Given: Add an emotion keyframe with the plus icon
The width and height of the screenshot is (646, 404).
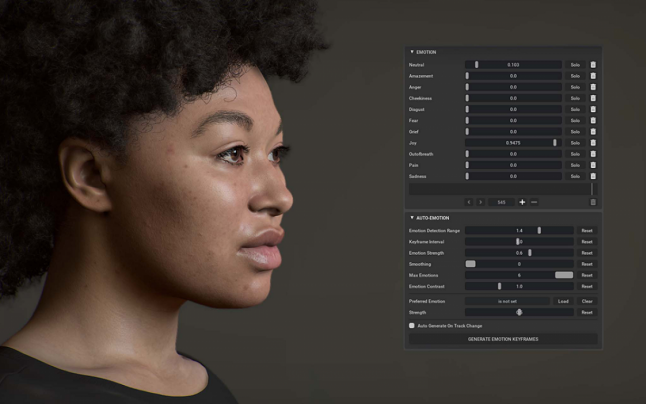Looking at the screenshot, I should [522, 202].
